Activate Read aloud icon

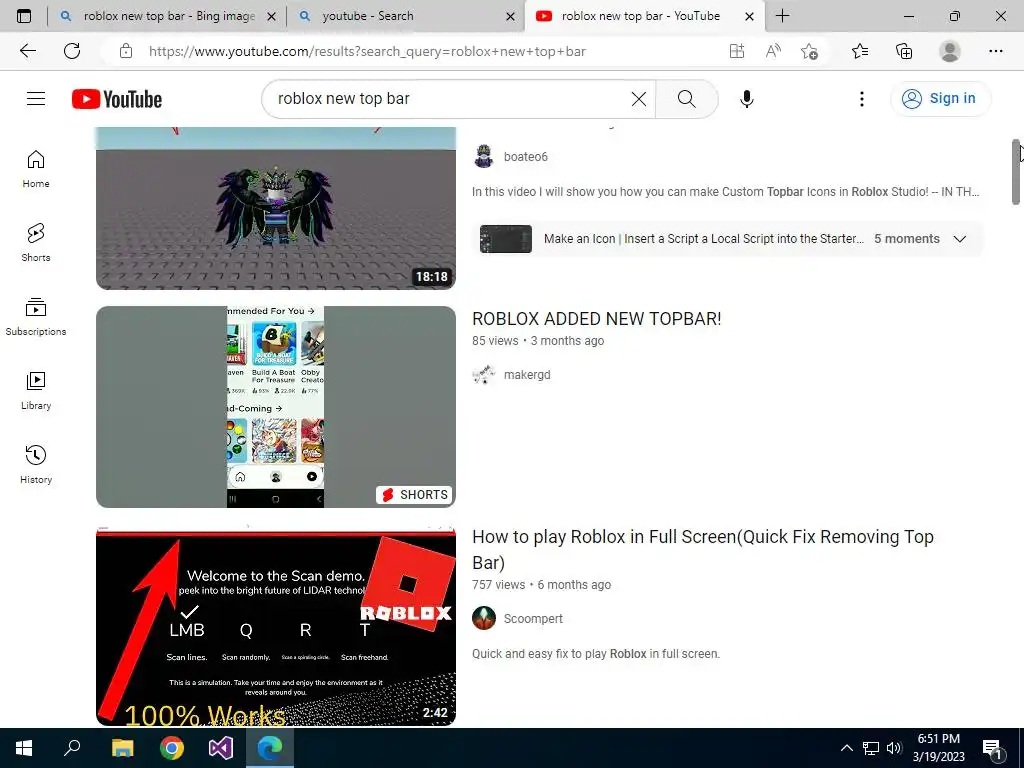coord(773,51)
